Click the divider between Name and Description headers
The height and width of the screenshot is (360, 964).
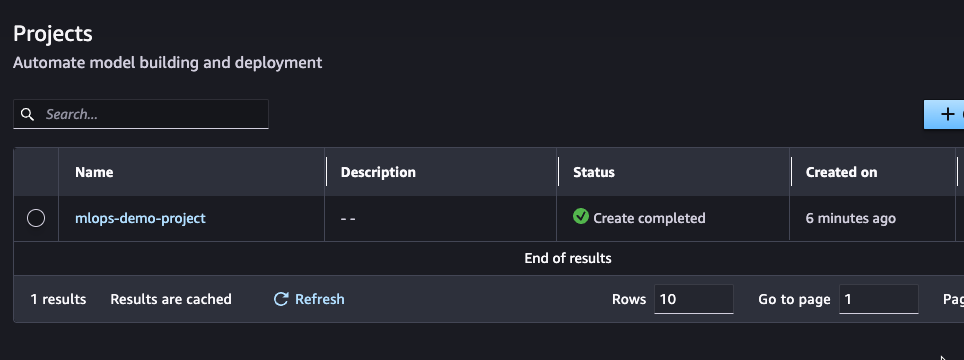click(326, 171)
